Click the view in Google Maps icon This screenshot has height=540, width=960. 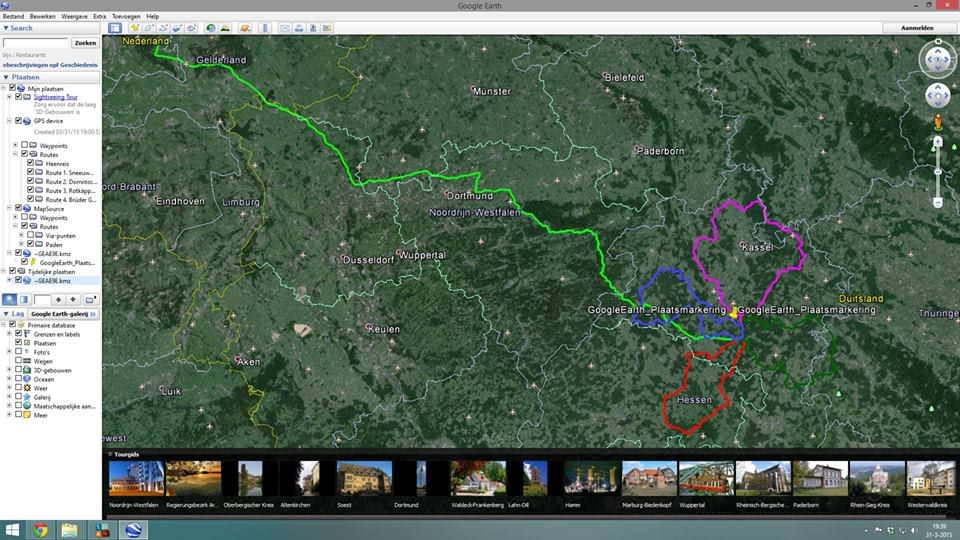click(x=327, y=28)
